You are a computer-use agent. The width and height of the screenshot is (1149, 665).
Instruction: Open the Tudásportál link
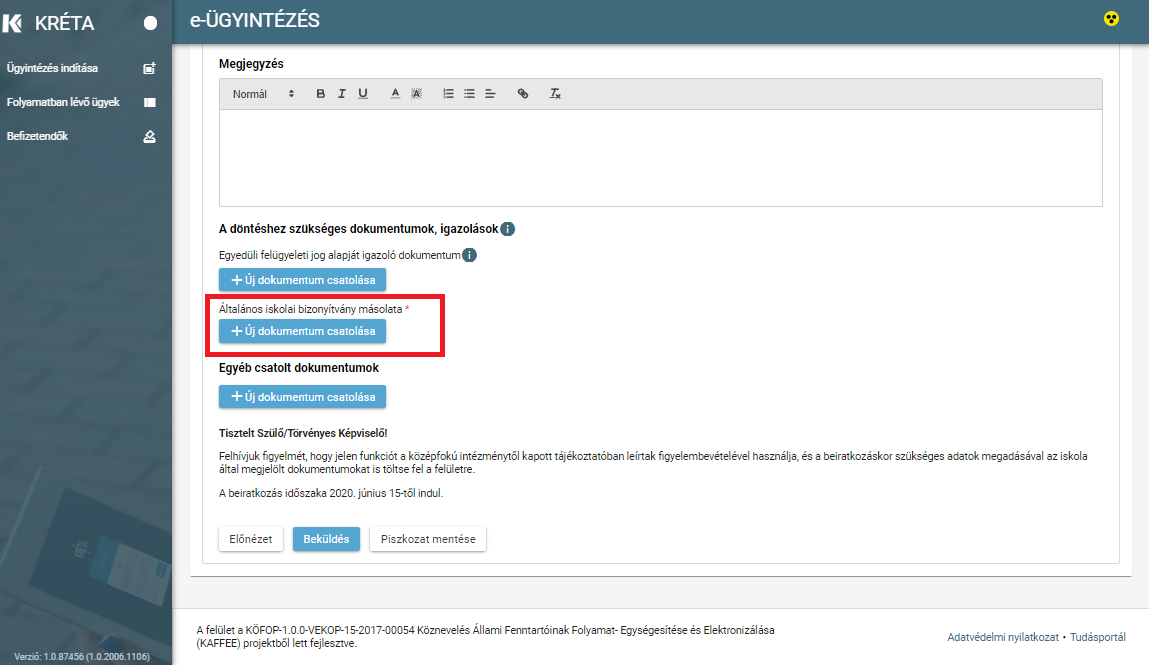click(1098, 637)
